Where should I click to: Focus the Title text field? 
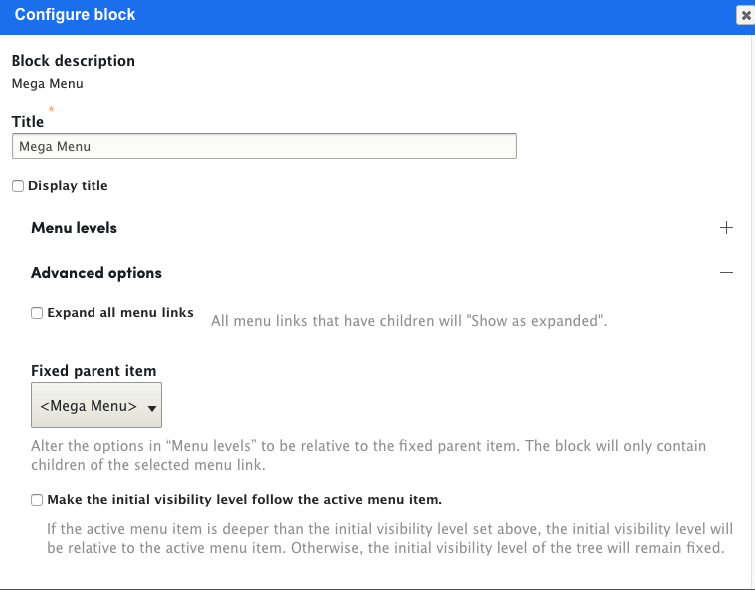[264, 146]
